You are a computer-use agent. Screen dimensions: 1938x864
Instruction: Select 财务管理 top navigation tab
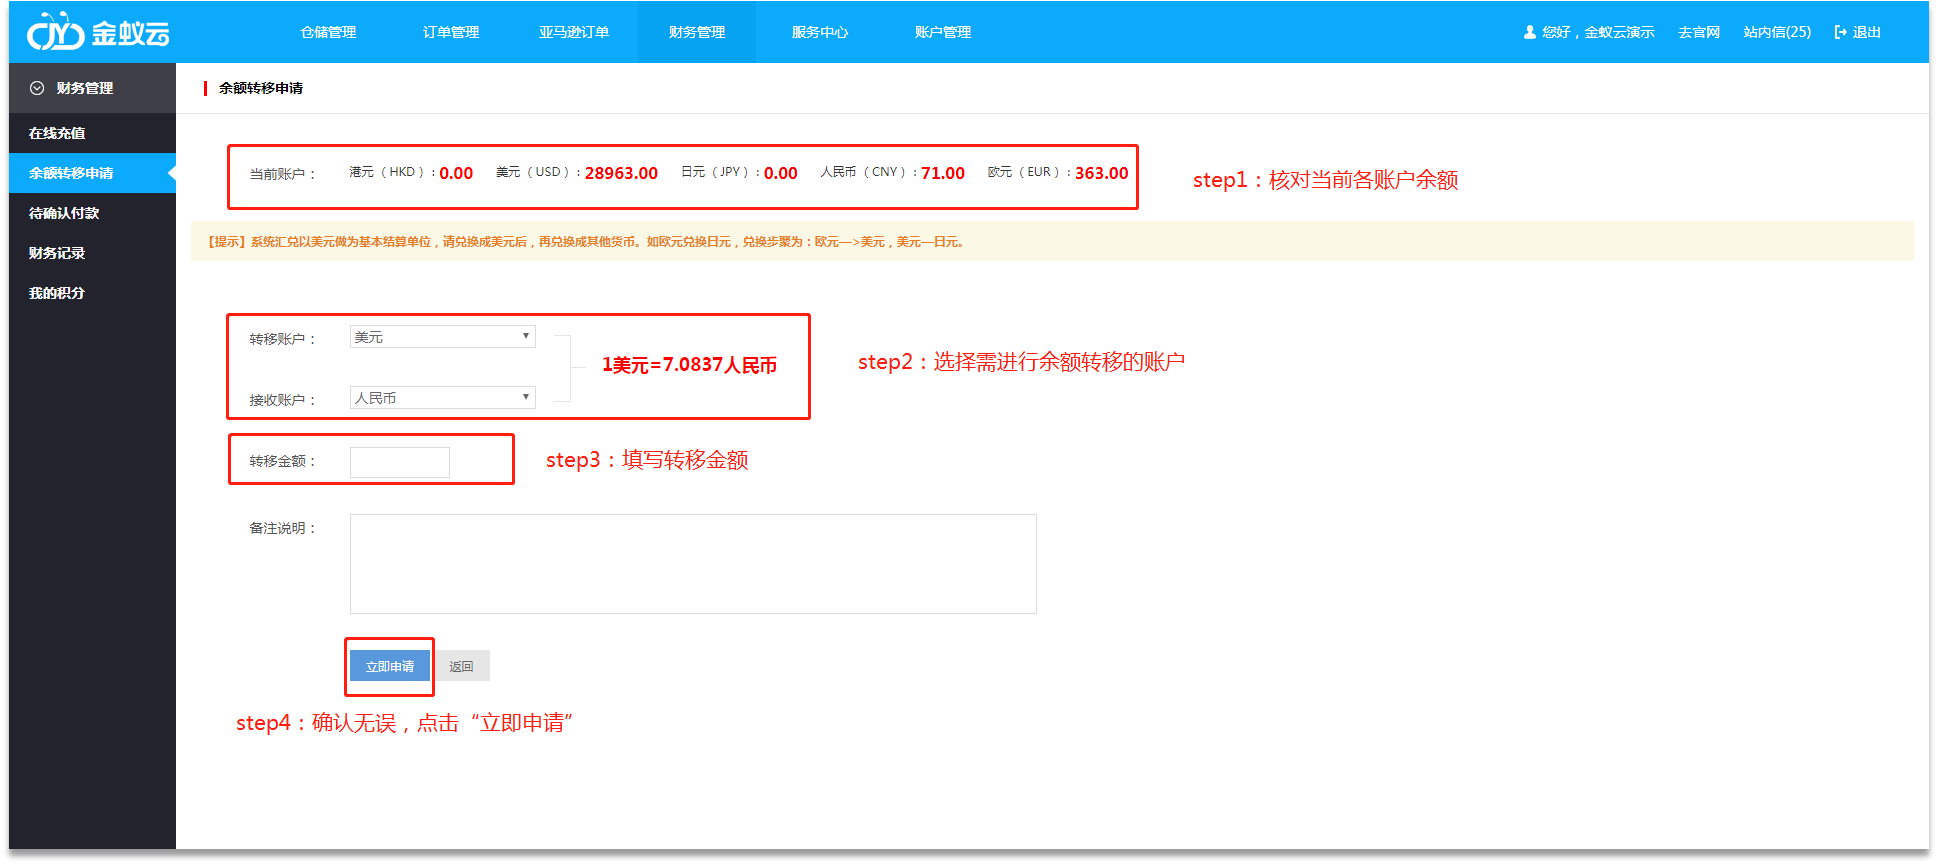click(697, 32)
